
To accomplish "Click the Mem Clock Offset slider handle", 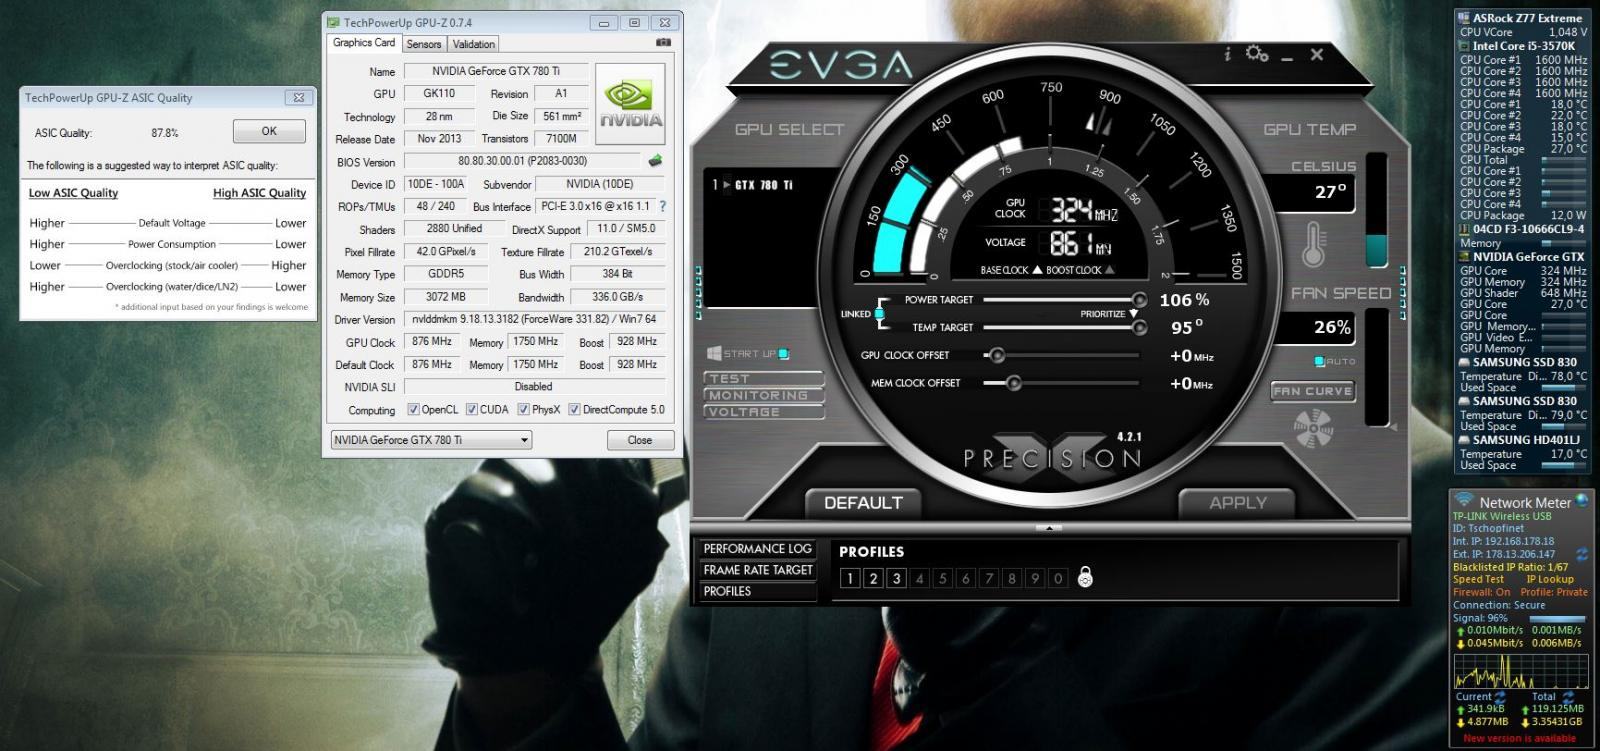I will coord(1013,383).
